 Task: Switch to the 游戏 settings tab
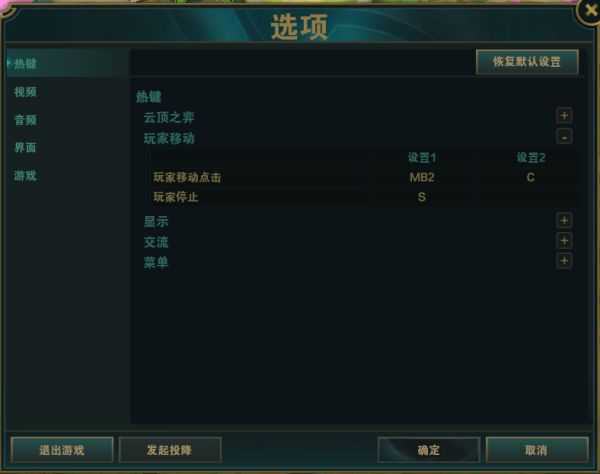[25, 176]
